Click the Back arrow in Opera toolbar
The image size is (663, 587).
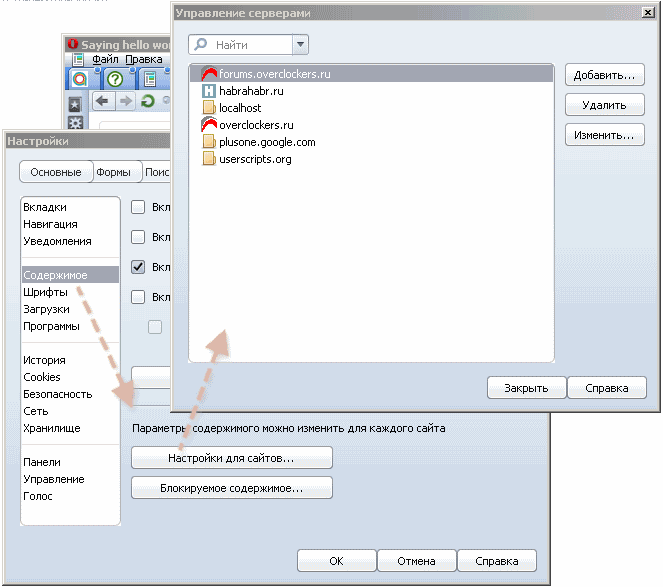[x=102, y=101]
